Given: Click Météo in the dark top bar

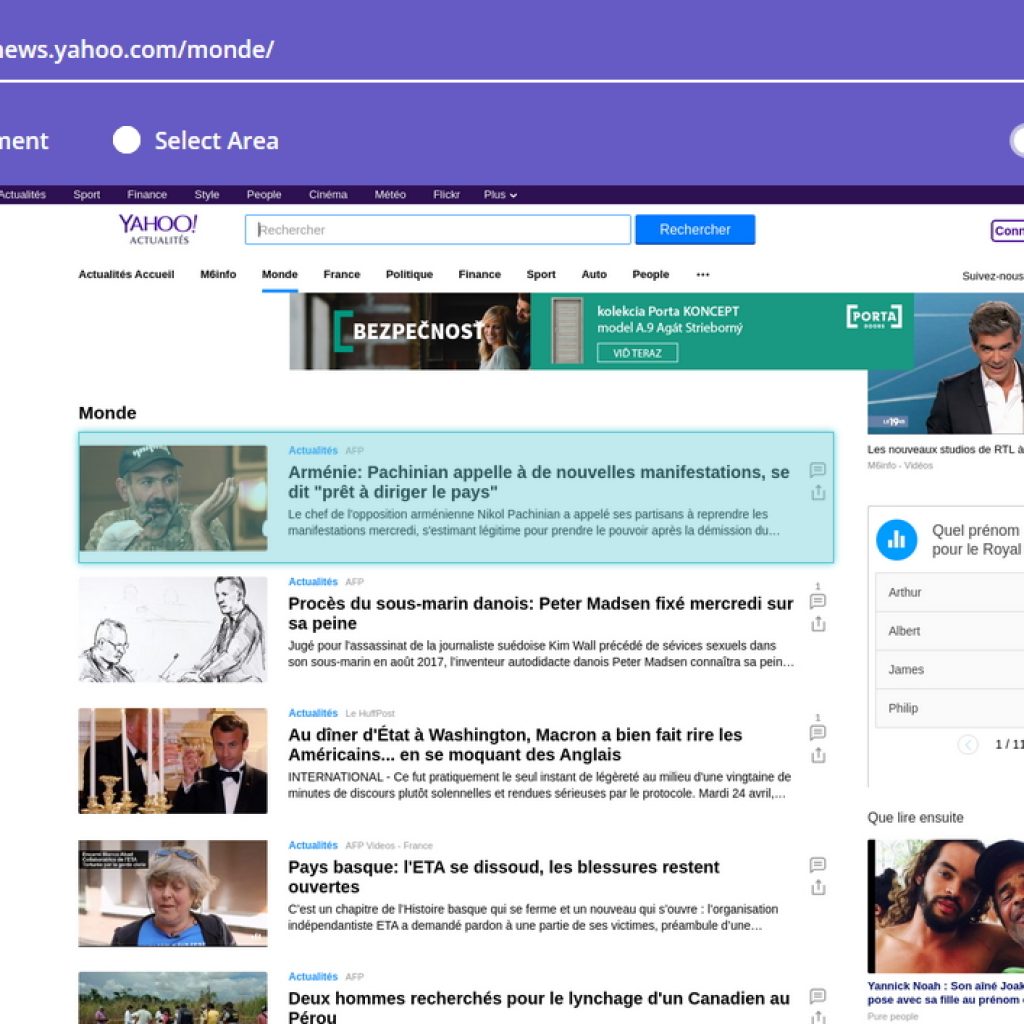Looking at the screenshot, I should click(390, 195).
